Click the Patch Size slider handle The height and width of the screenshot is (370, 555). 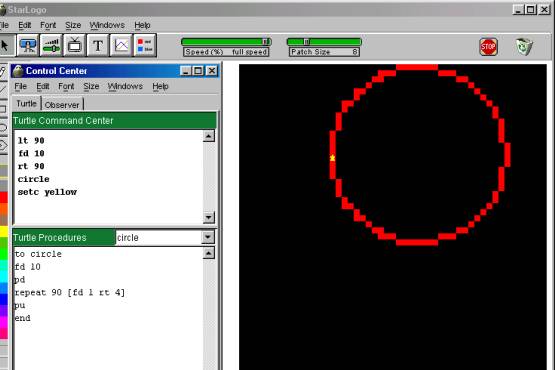[x=307, y=42]
